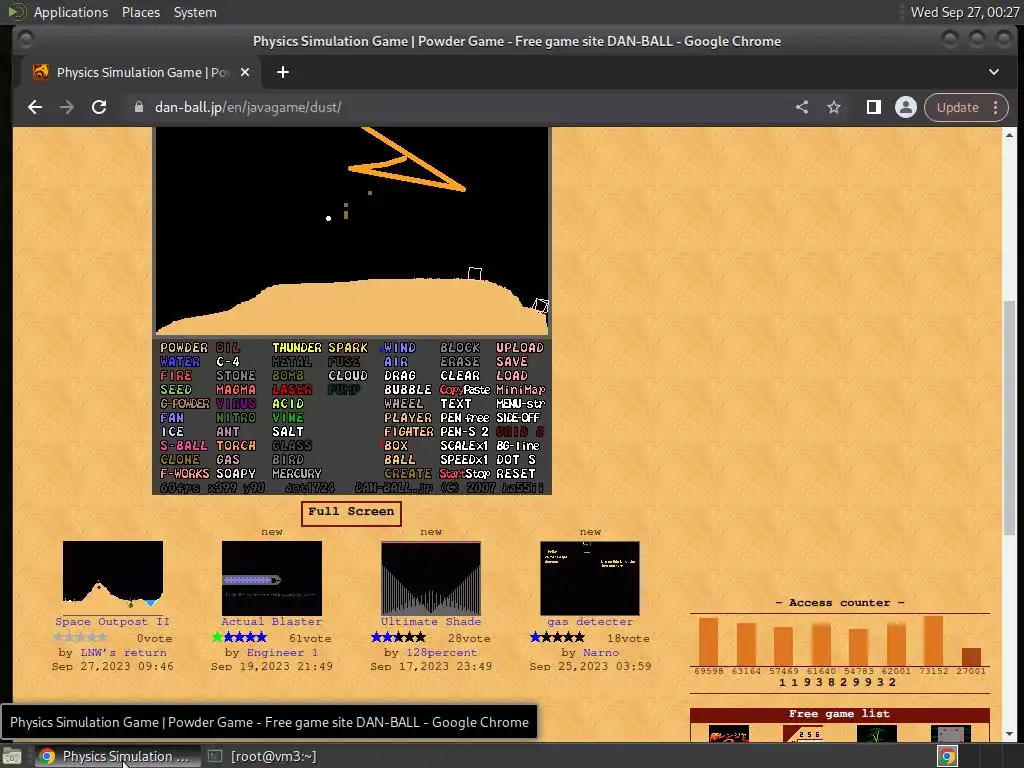Open the Chrome profile avatar
The image size is (1024, 768).
click(x=906, y=107)
